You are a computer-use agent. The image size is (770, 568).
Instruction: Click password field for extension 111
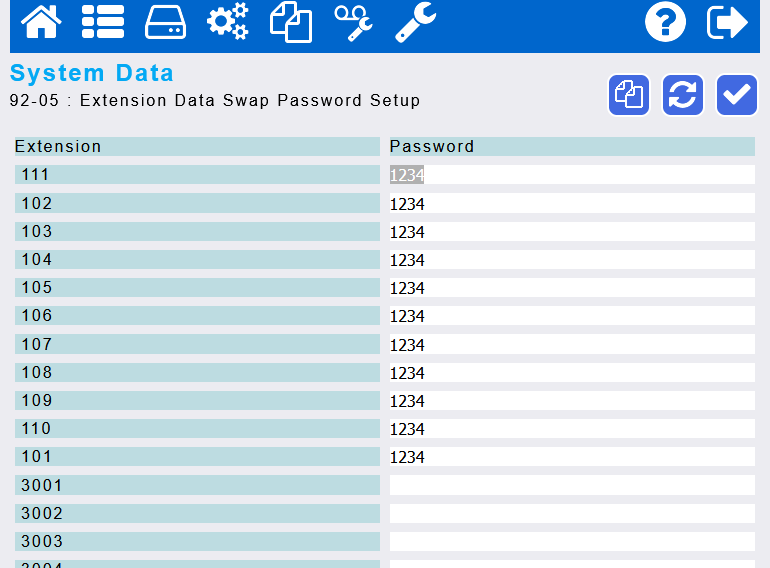pos(572,175)
